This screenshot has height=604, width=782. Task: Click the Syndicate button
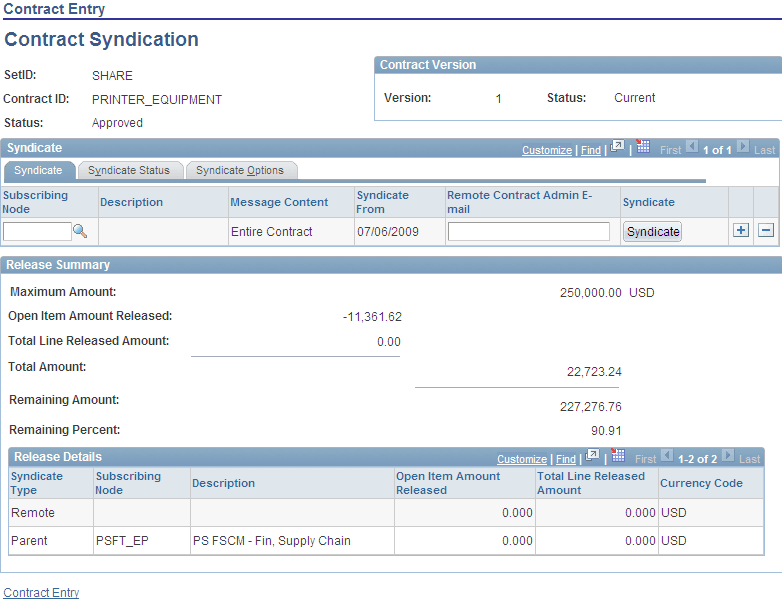pyautogui.click(x=652, y=232)
